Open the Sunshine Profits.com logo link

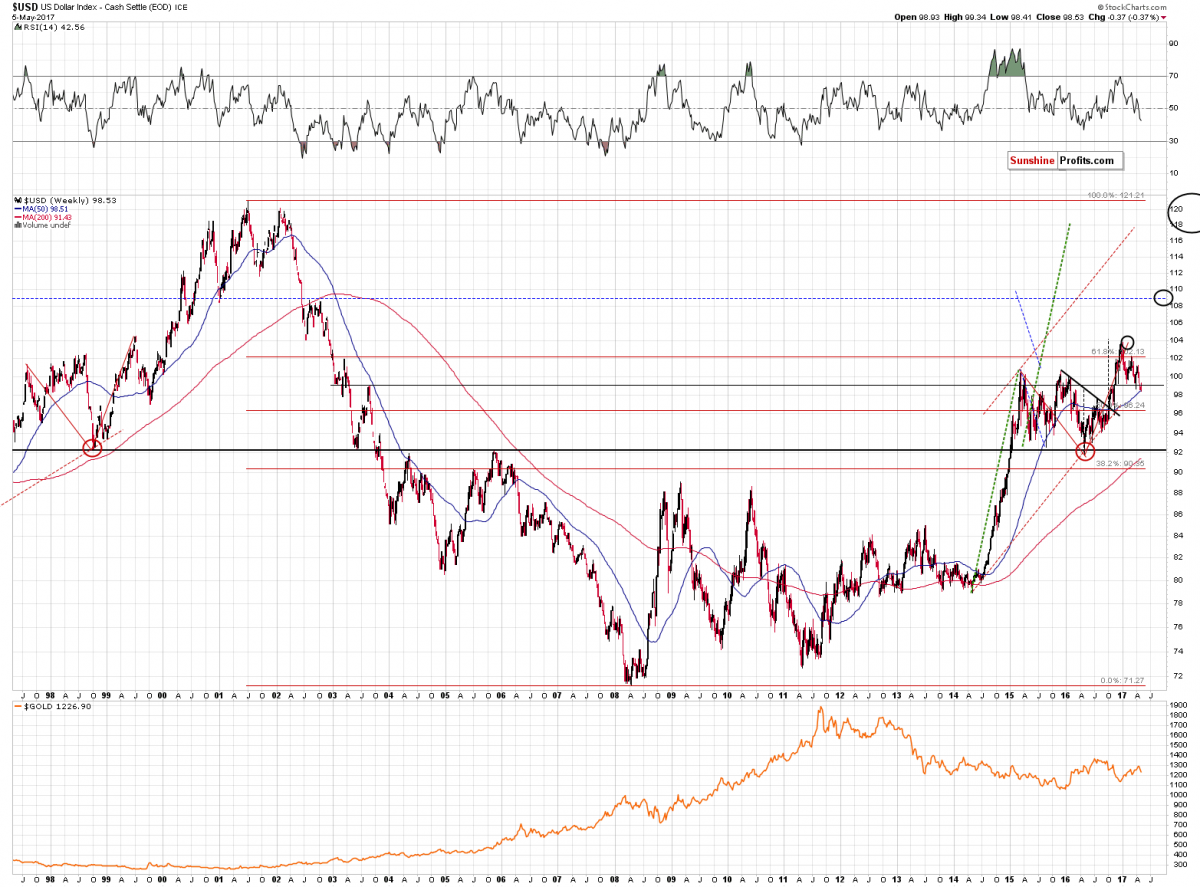(1064, 160)
